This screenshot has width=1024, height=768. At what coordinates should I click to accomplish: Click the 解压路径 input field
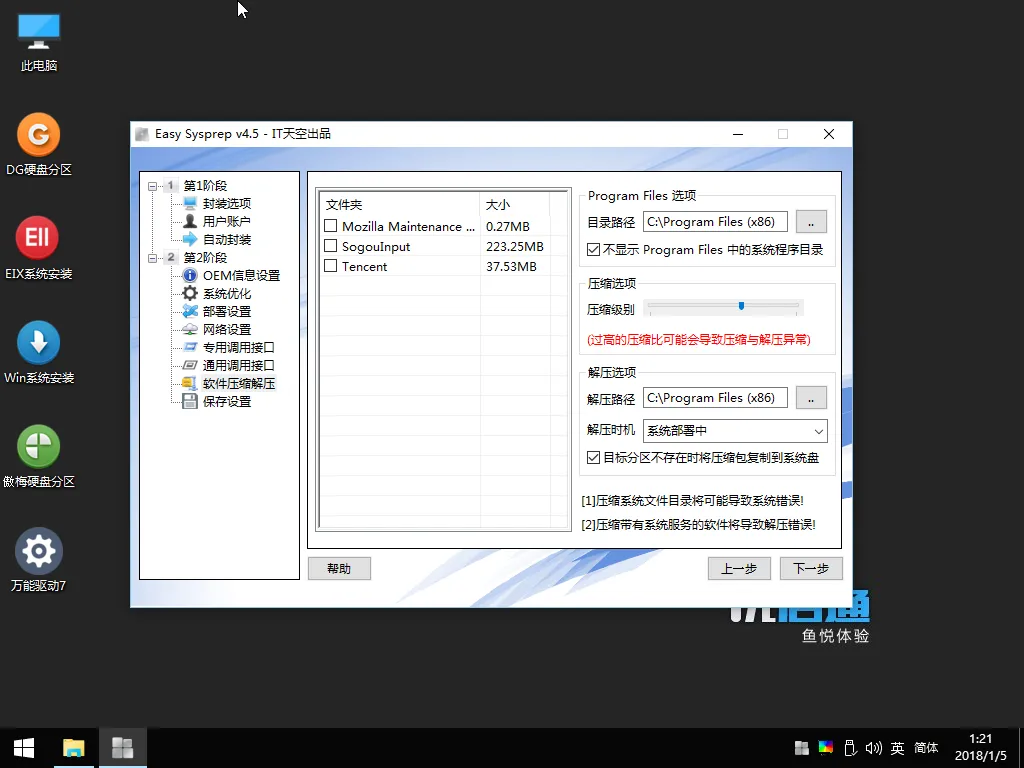pyautogui.click(x=715, y=398)
